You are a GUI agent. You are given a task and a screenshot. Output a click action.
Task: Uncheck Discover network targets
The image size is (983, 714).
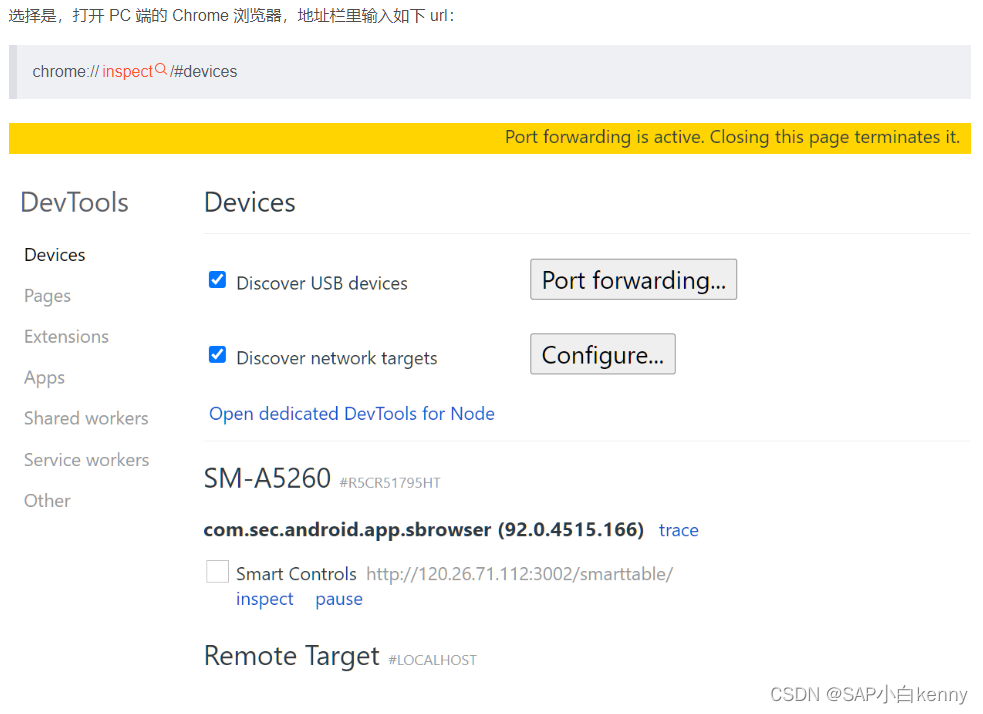coord(217,354)
